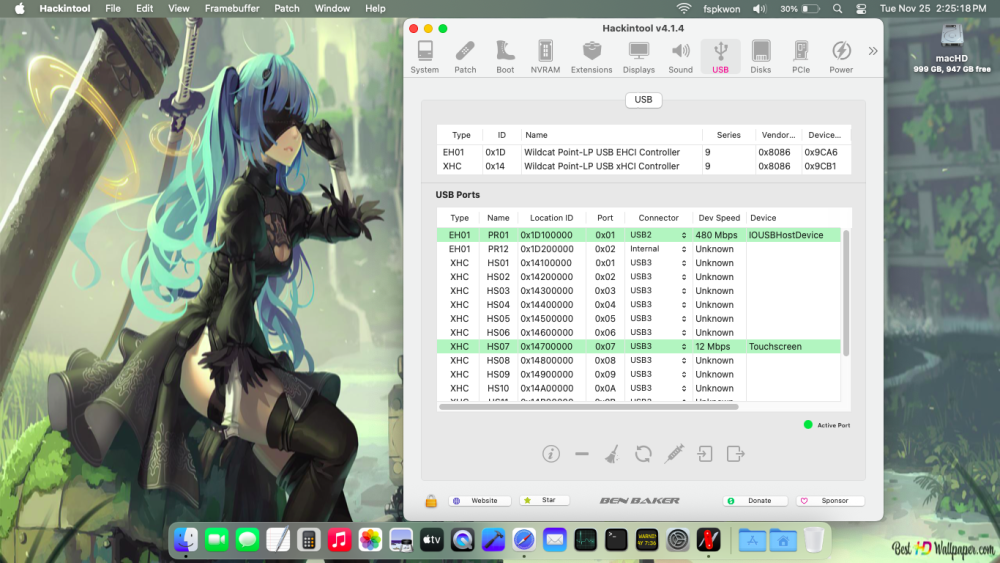Open Terminal from the Dock
The height and width of the screenshot is (563, 1000).
click(616, 540)
